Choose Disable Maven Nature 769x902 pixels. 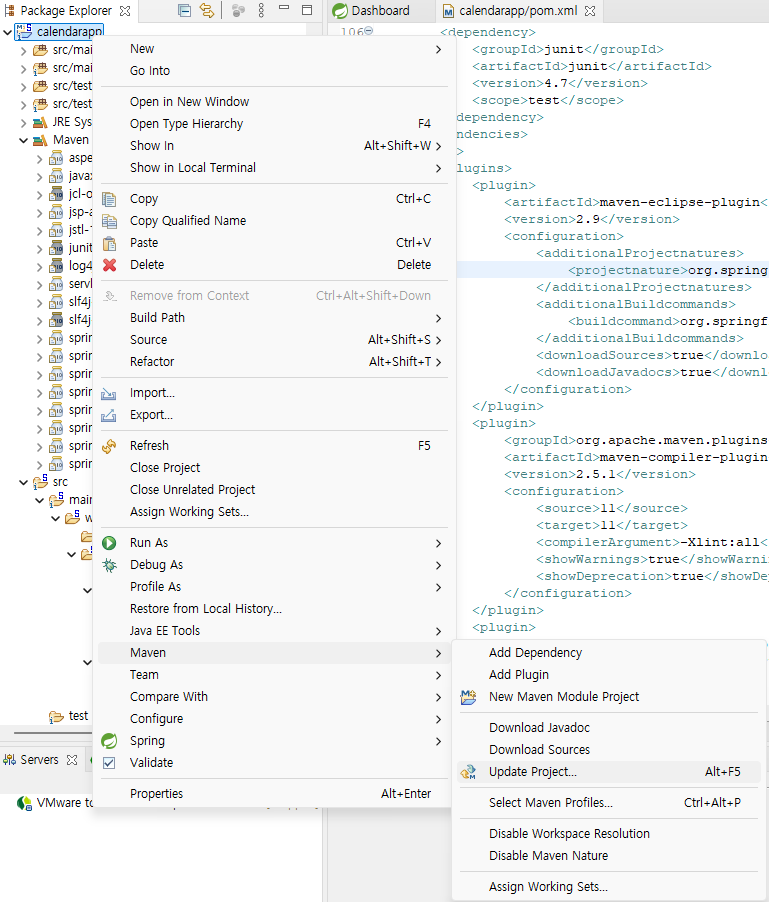[x=610, y=856]
